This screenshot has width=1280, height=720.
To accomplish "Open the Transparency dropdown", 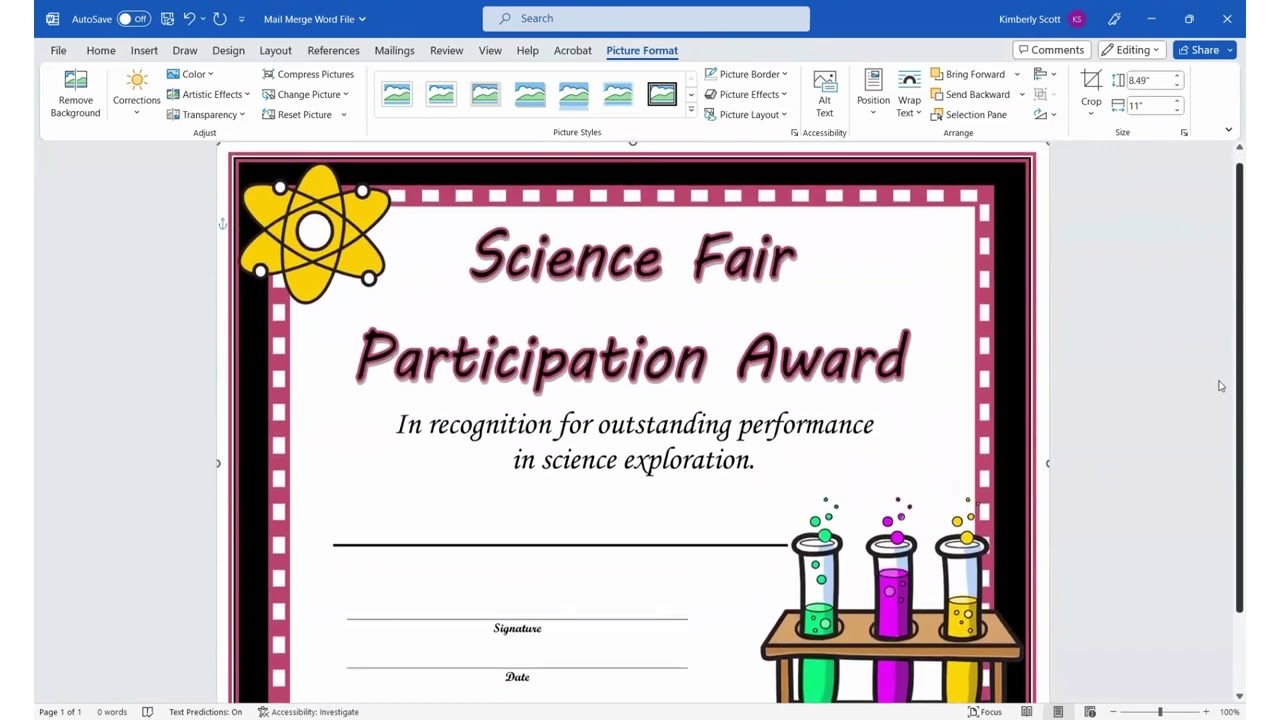I will [206, 114].
